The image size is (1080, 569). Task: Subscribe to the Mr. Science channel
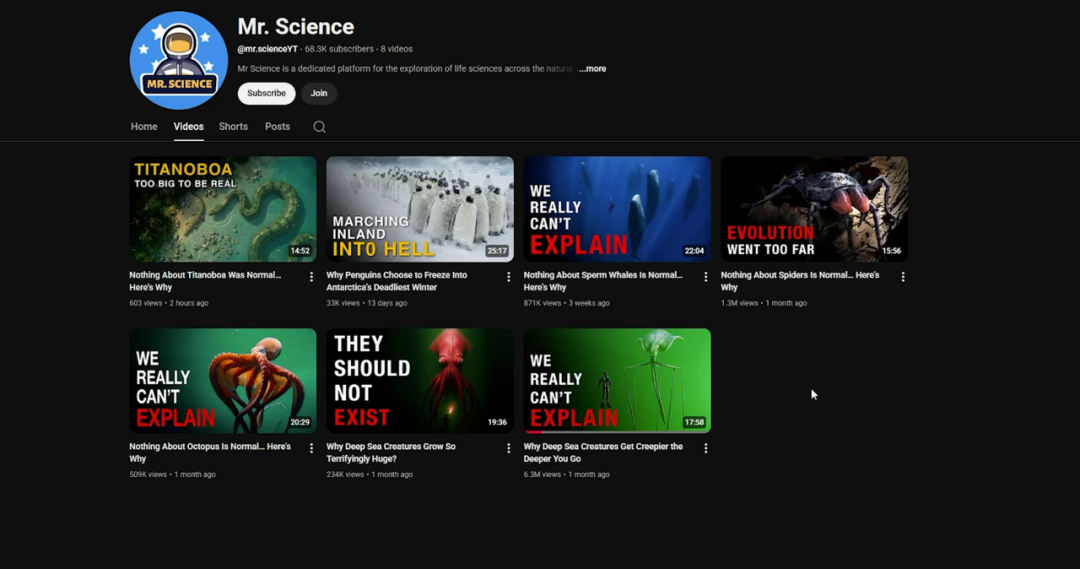266,93
